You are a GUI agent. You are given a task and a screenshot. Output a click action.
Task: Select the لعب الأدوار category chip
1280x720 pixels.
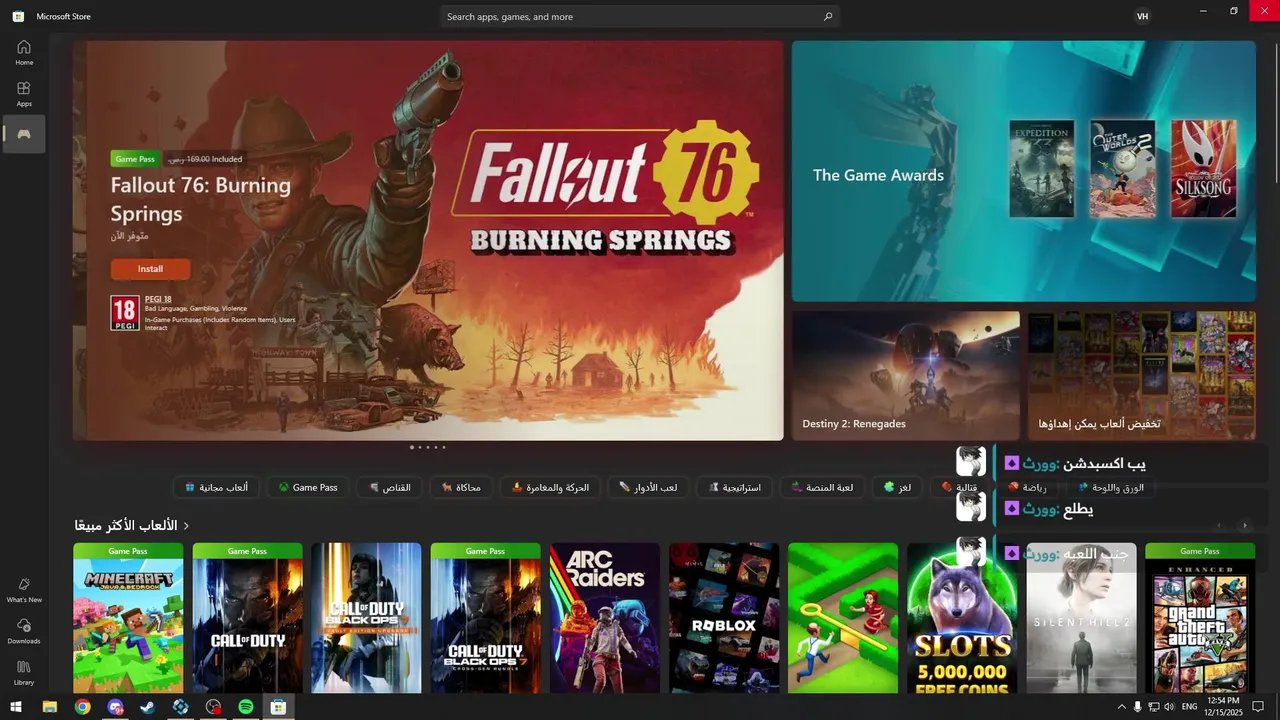coord(647,488)
